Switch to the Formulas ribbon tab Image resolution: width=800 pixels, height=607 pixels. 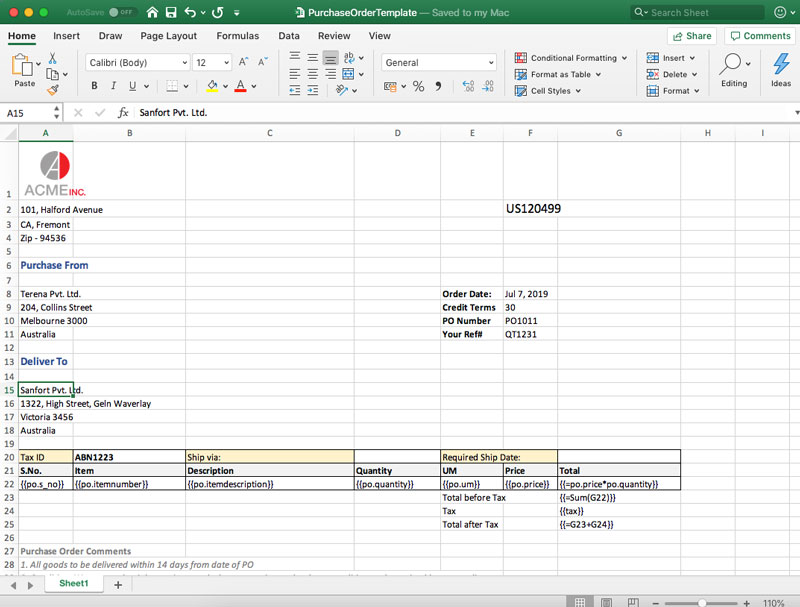237,35
